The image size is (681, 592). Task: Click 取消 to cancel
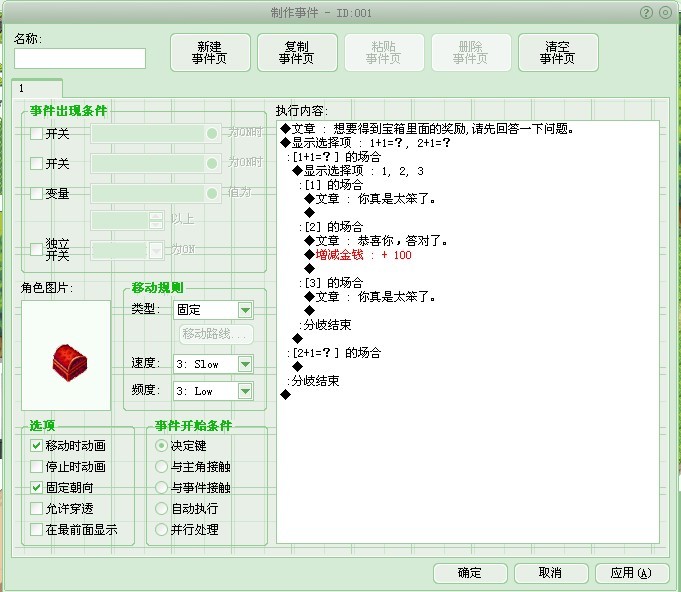point(551,573)
